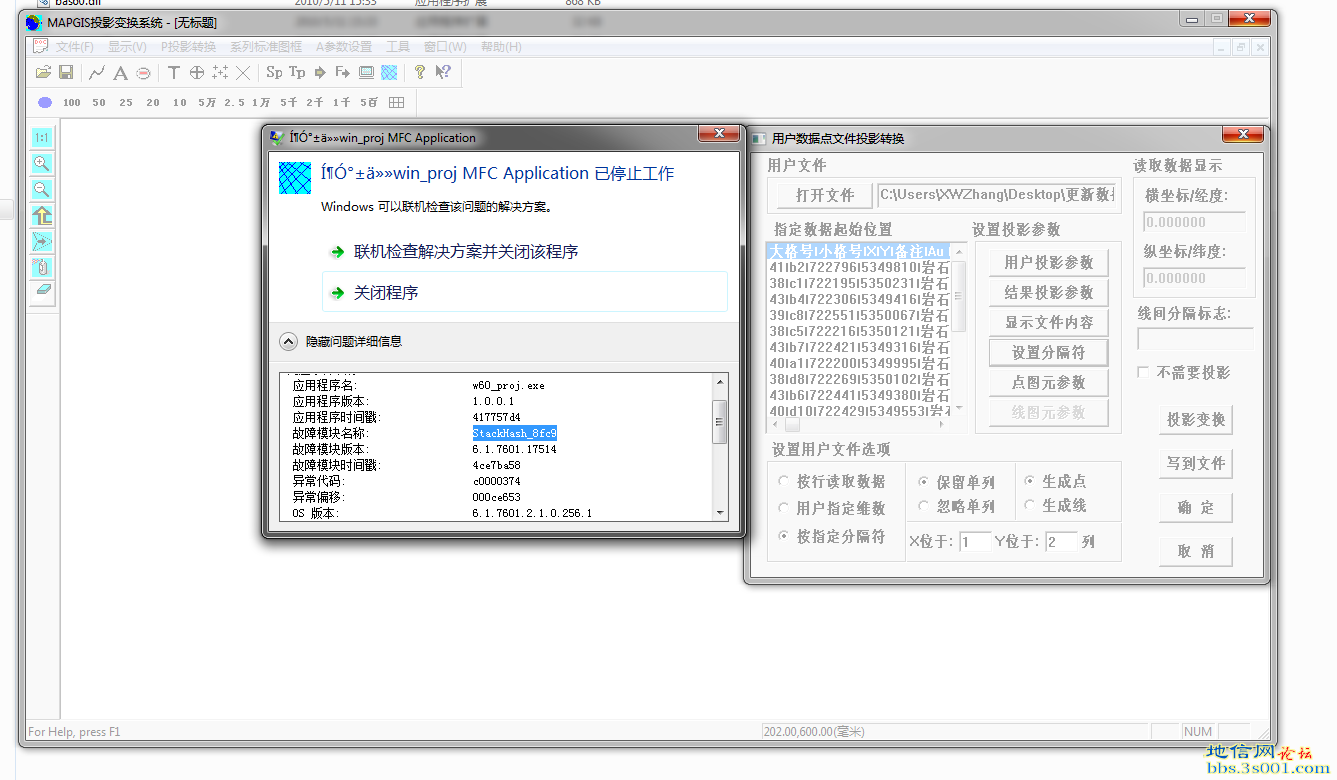Viewport: 1337px width, 780px height.
Task: Select the 100 scale toolbar button
Action: click(72, 102)
